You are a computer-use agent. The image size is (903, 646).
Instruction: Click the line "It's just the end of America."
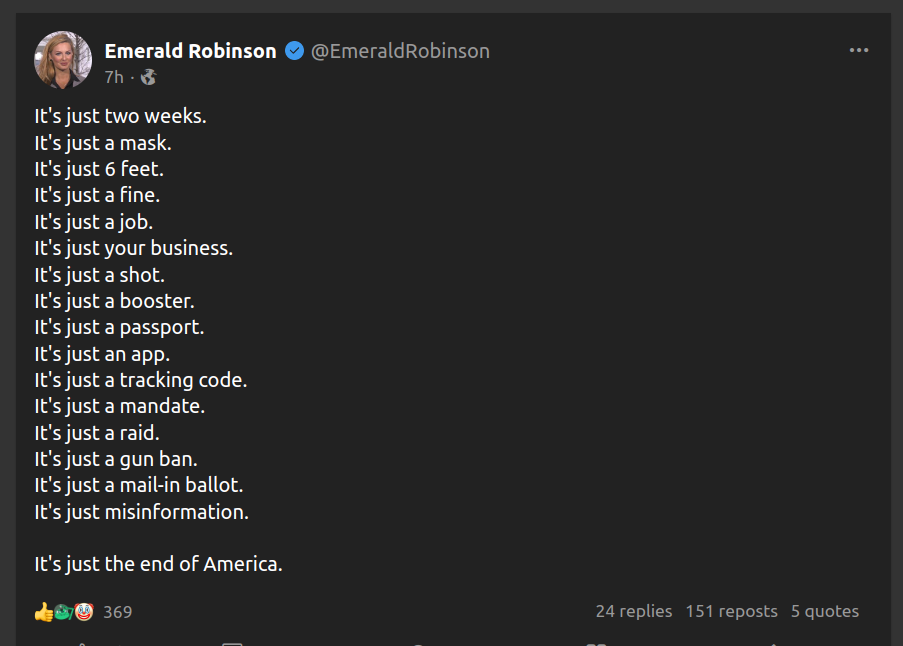158,564
